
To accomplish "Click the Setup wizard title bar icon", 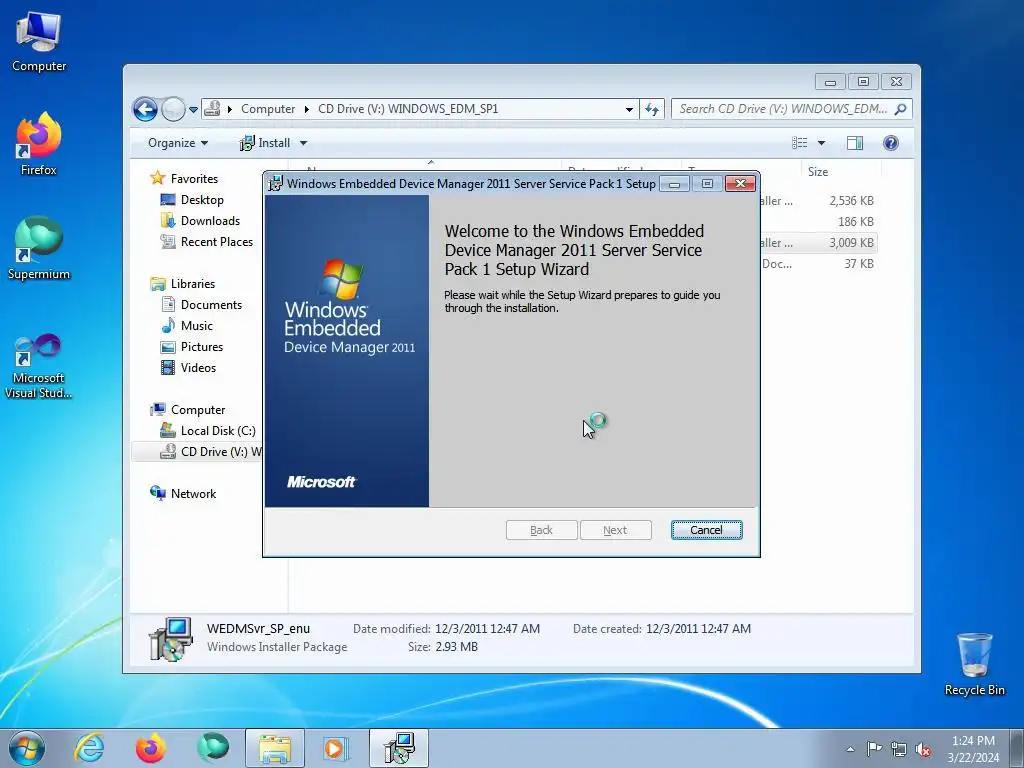I will 276,184.
